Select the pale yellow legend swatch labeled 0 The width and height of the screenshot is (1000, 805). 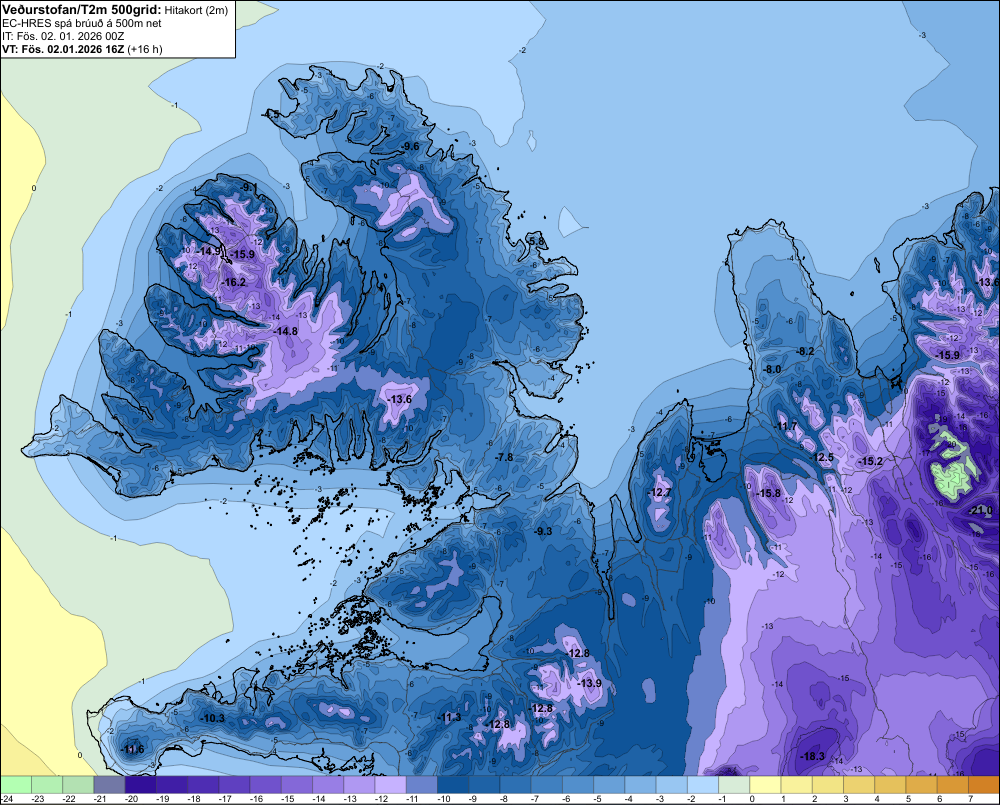pyautogui.click(x=765, y=784)
